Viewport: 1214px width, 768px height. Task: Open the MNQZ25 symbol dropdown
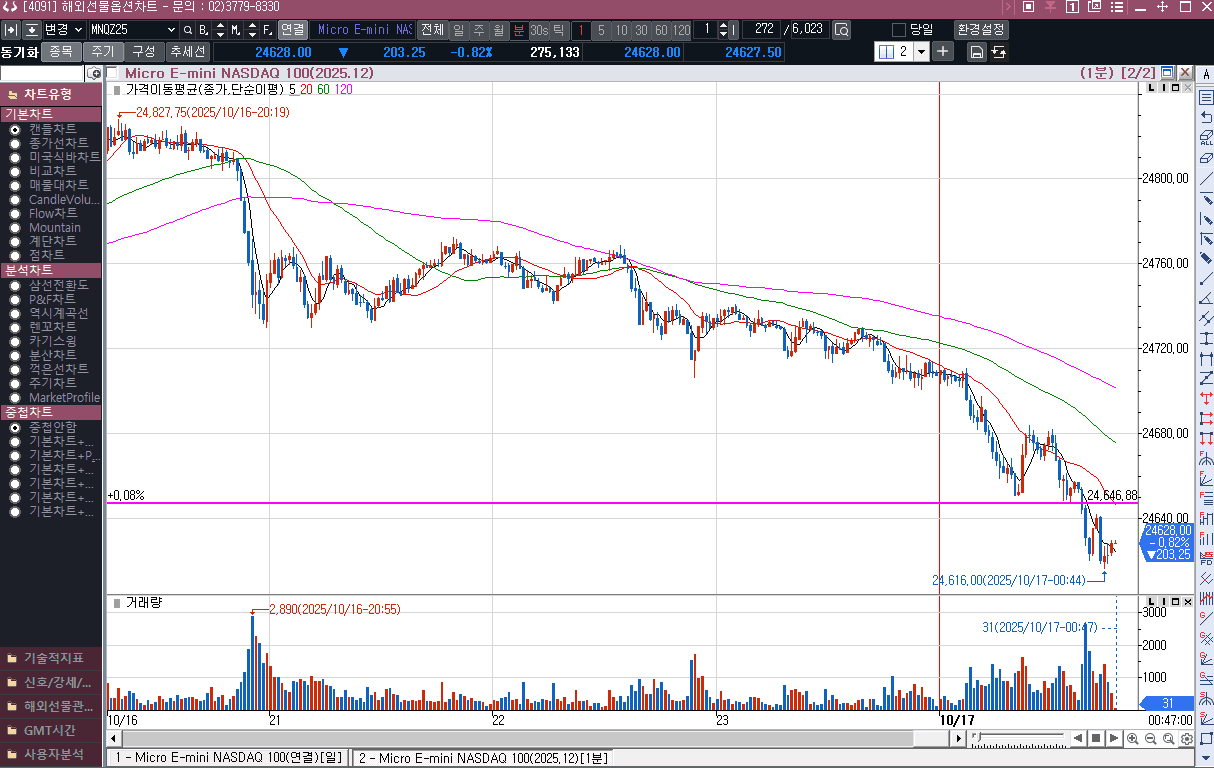[171, 30]
